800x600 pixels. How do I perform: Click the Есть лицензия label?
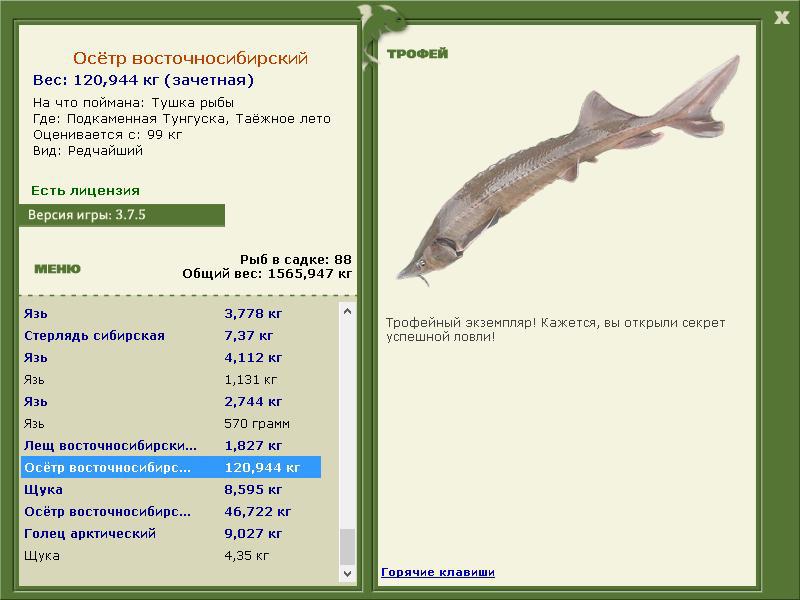pyautogui.click(x=85, y=190)
